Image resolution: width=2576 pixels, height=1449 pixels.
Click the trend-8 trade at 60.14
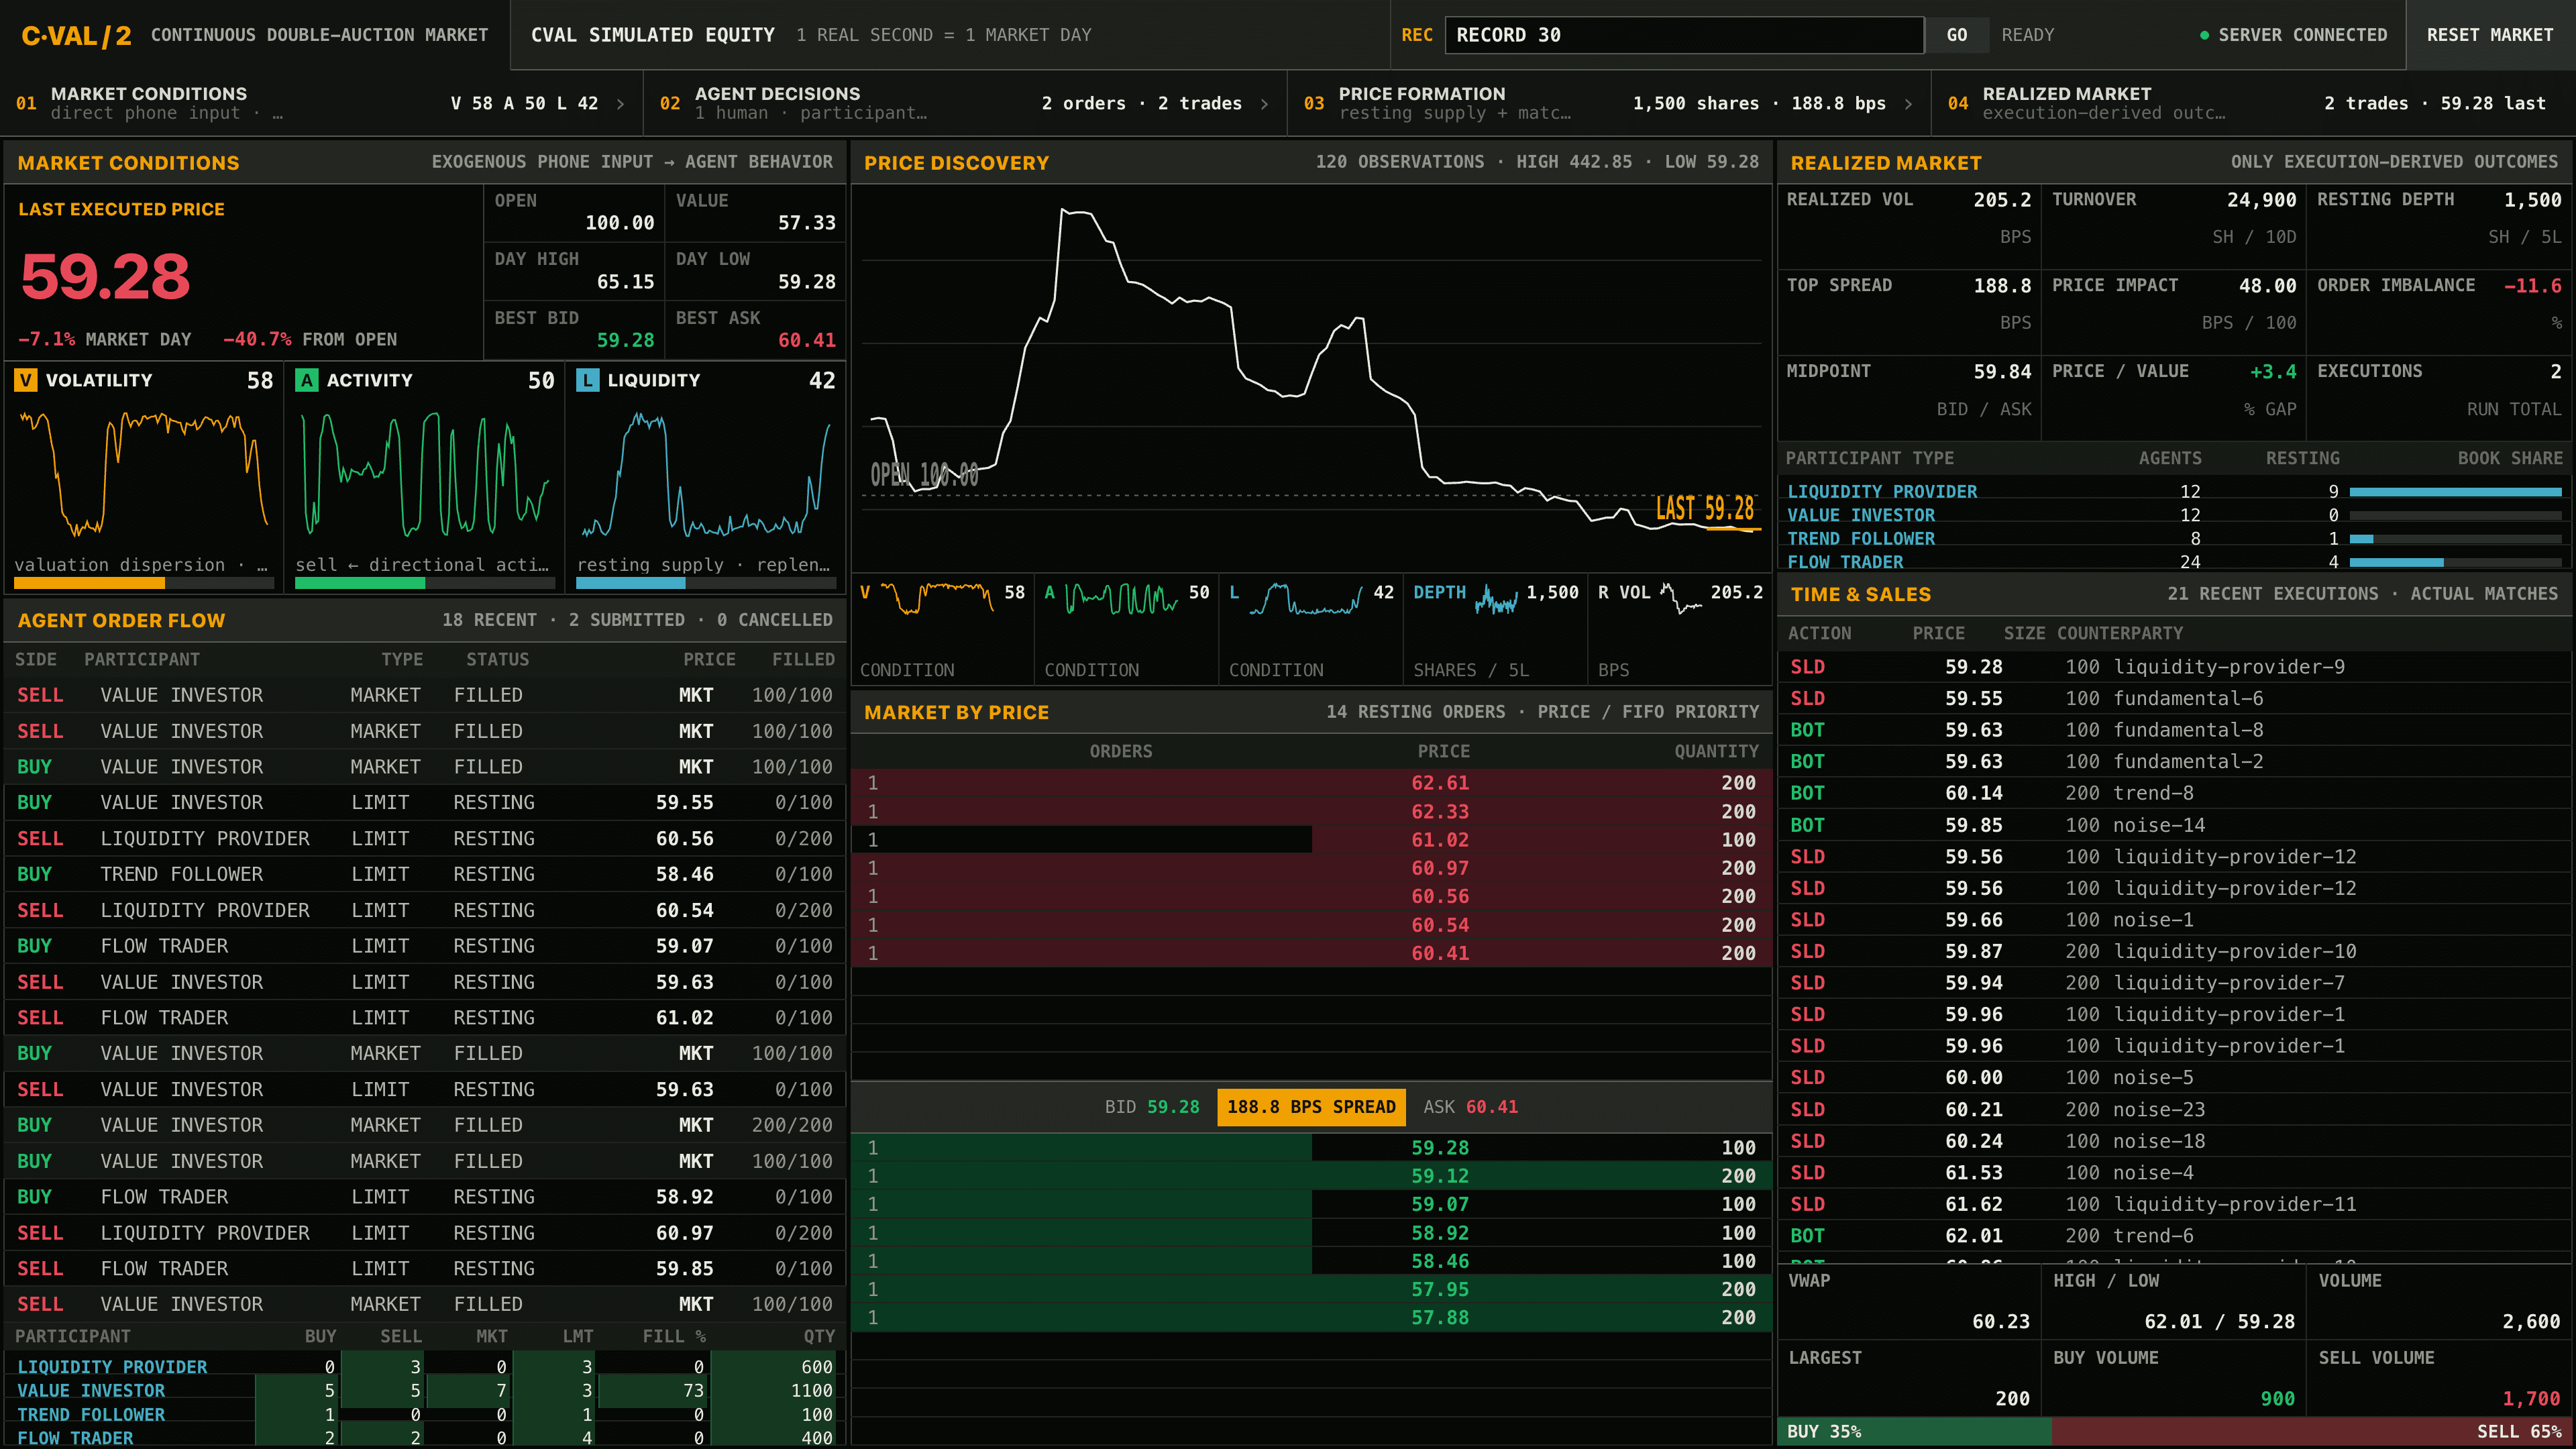[x=2174, y=793]
